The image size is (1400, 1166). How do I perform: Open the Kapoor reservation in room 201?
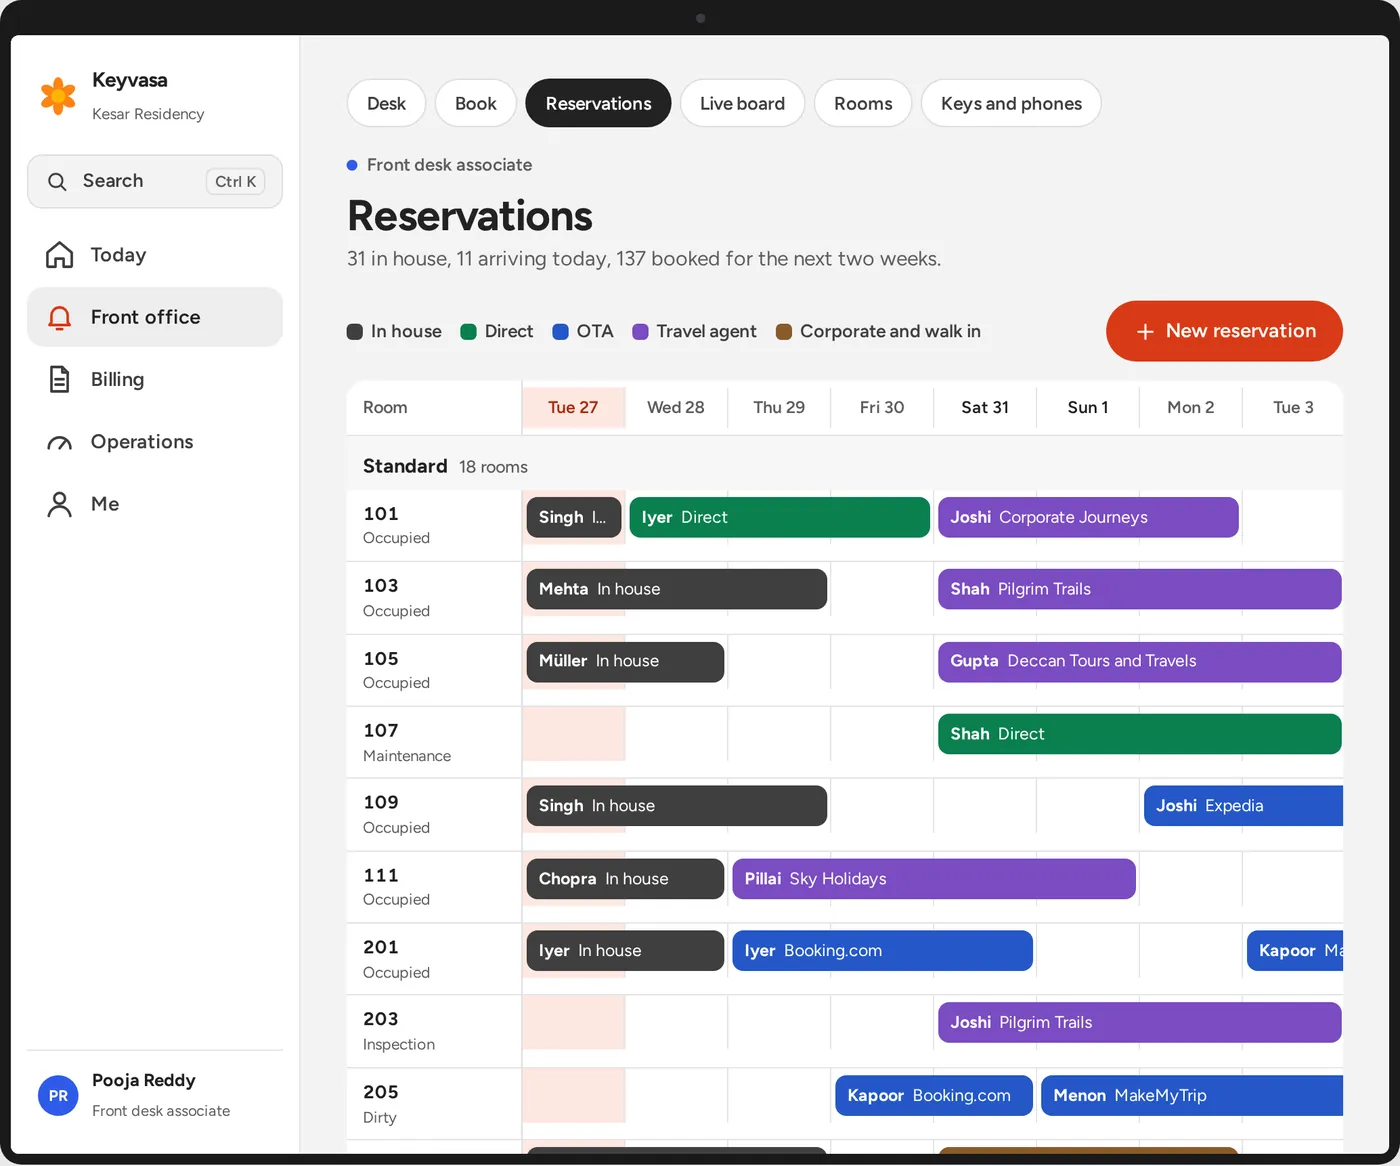1295,951
